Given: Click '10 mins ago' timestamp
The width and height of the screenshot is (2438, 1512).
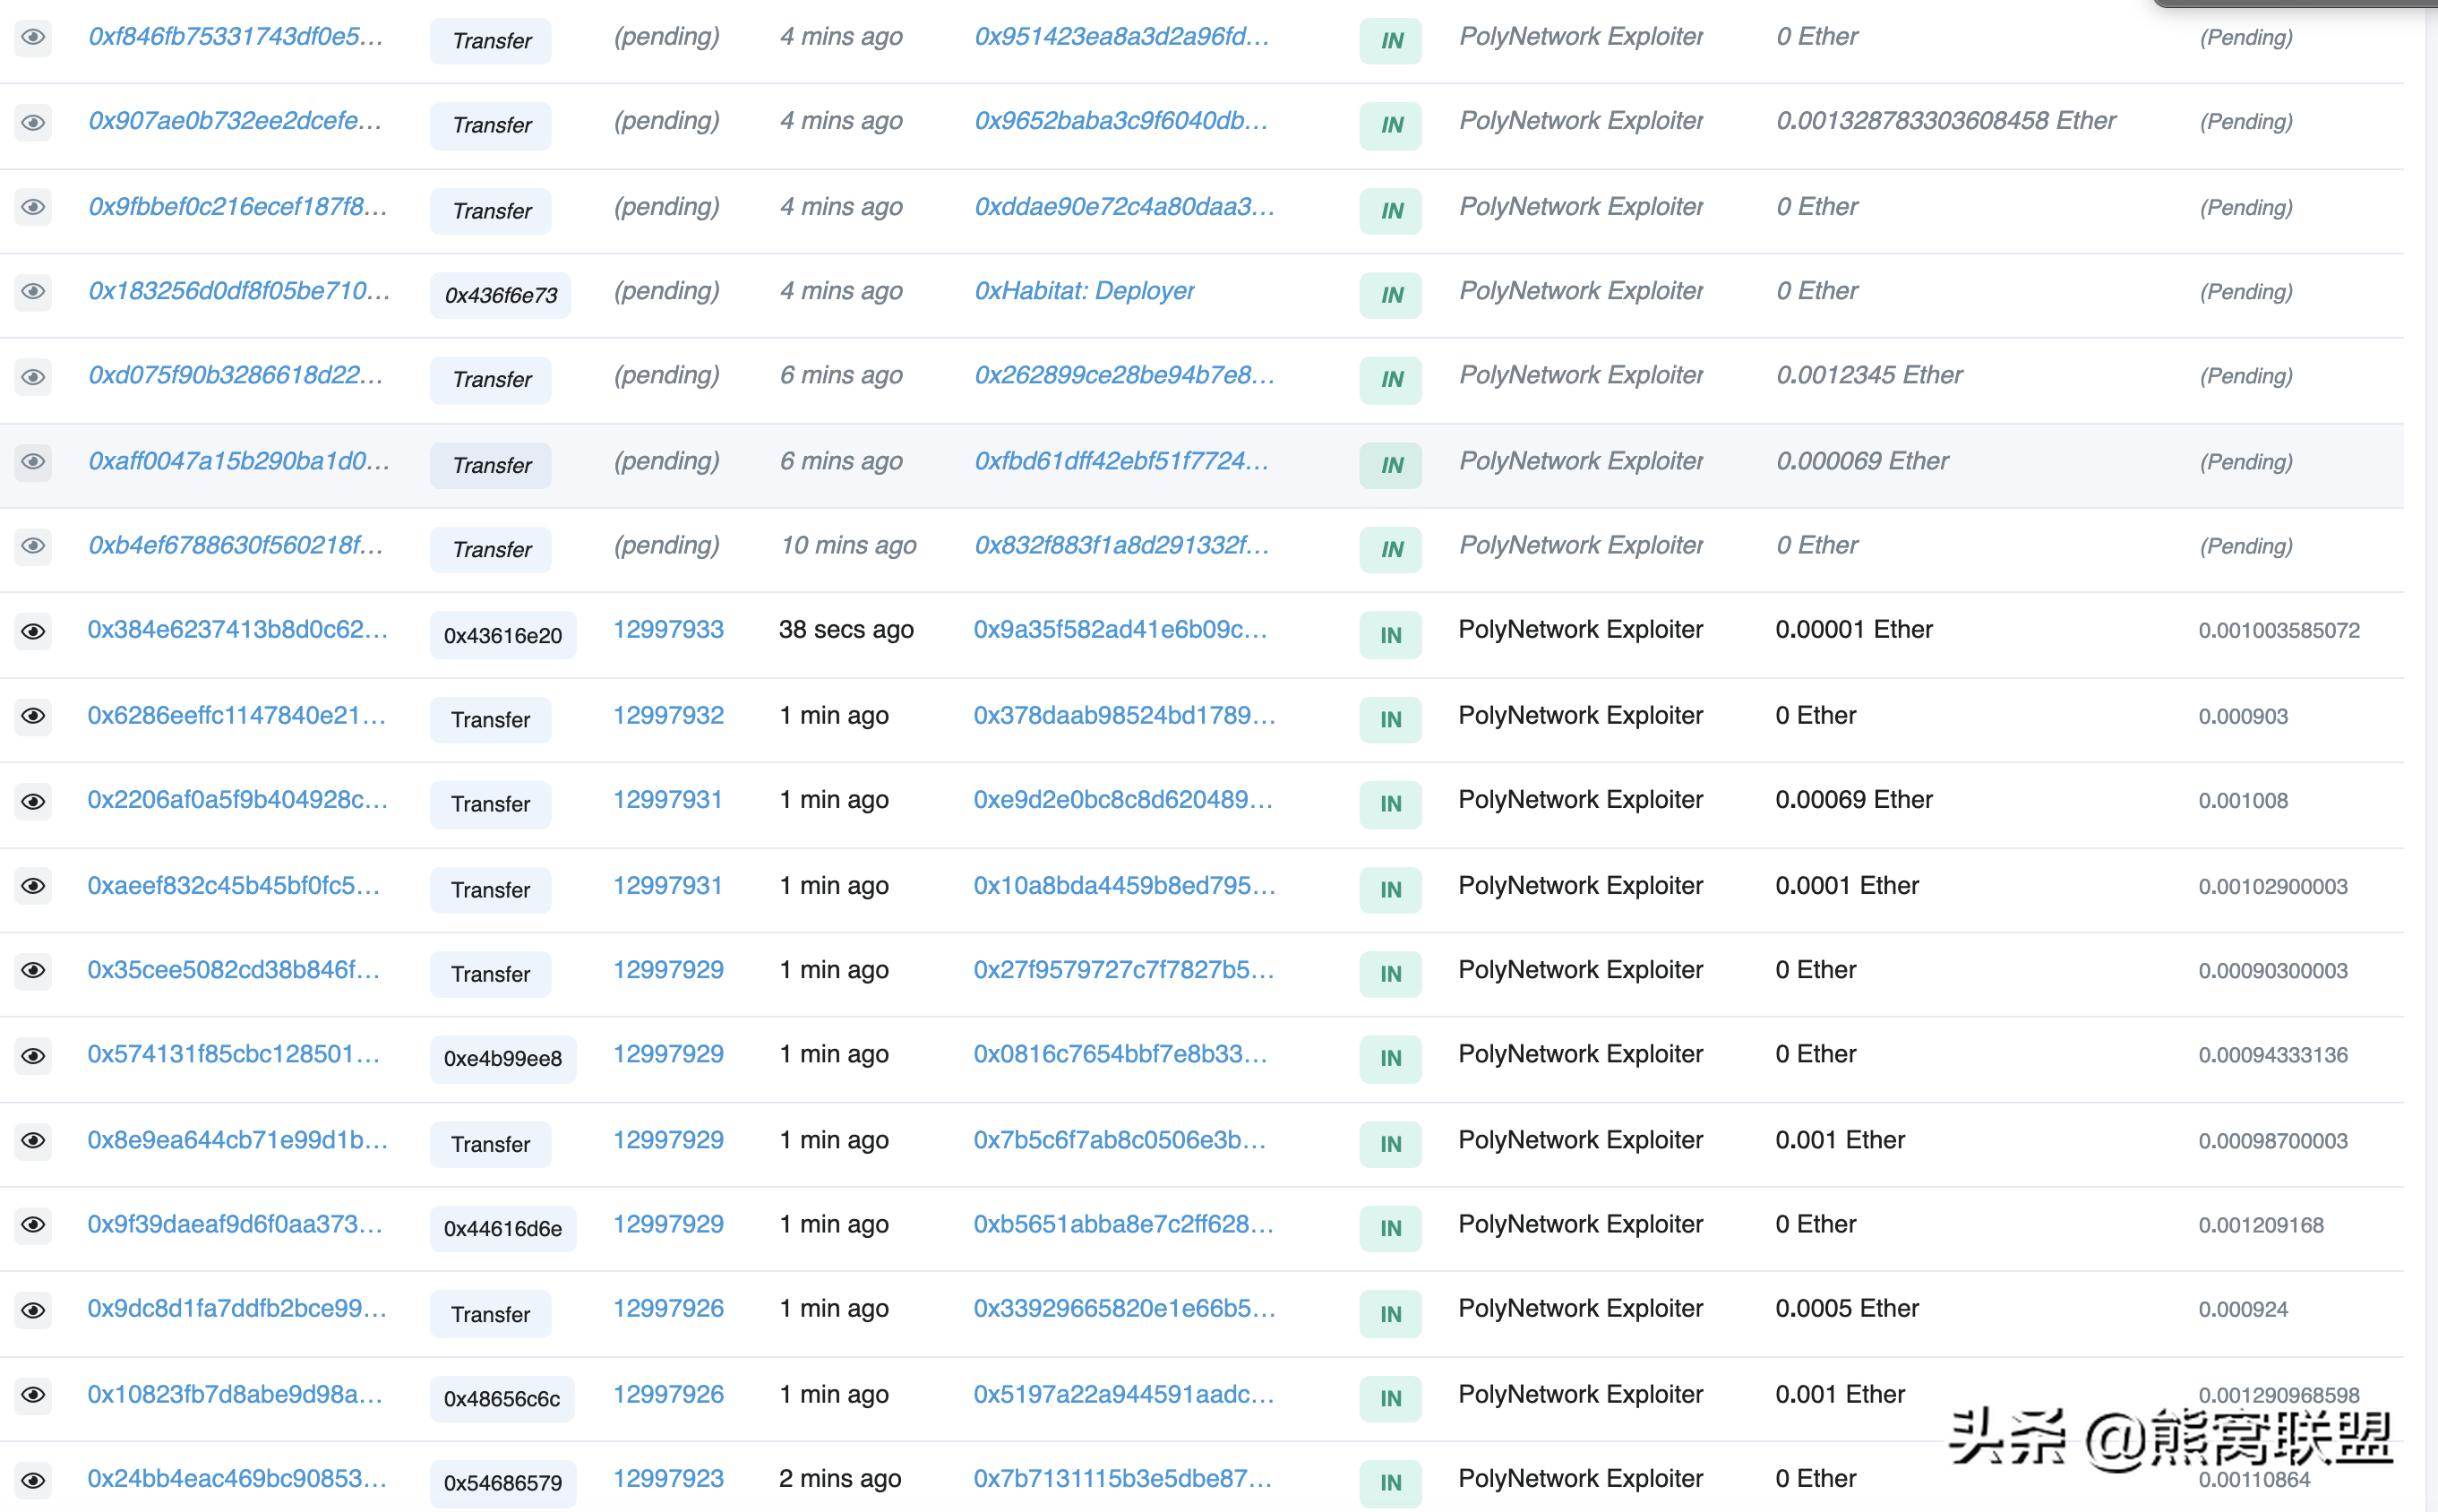Looking at the screenshot, I should pos(848,545).
